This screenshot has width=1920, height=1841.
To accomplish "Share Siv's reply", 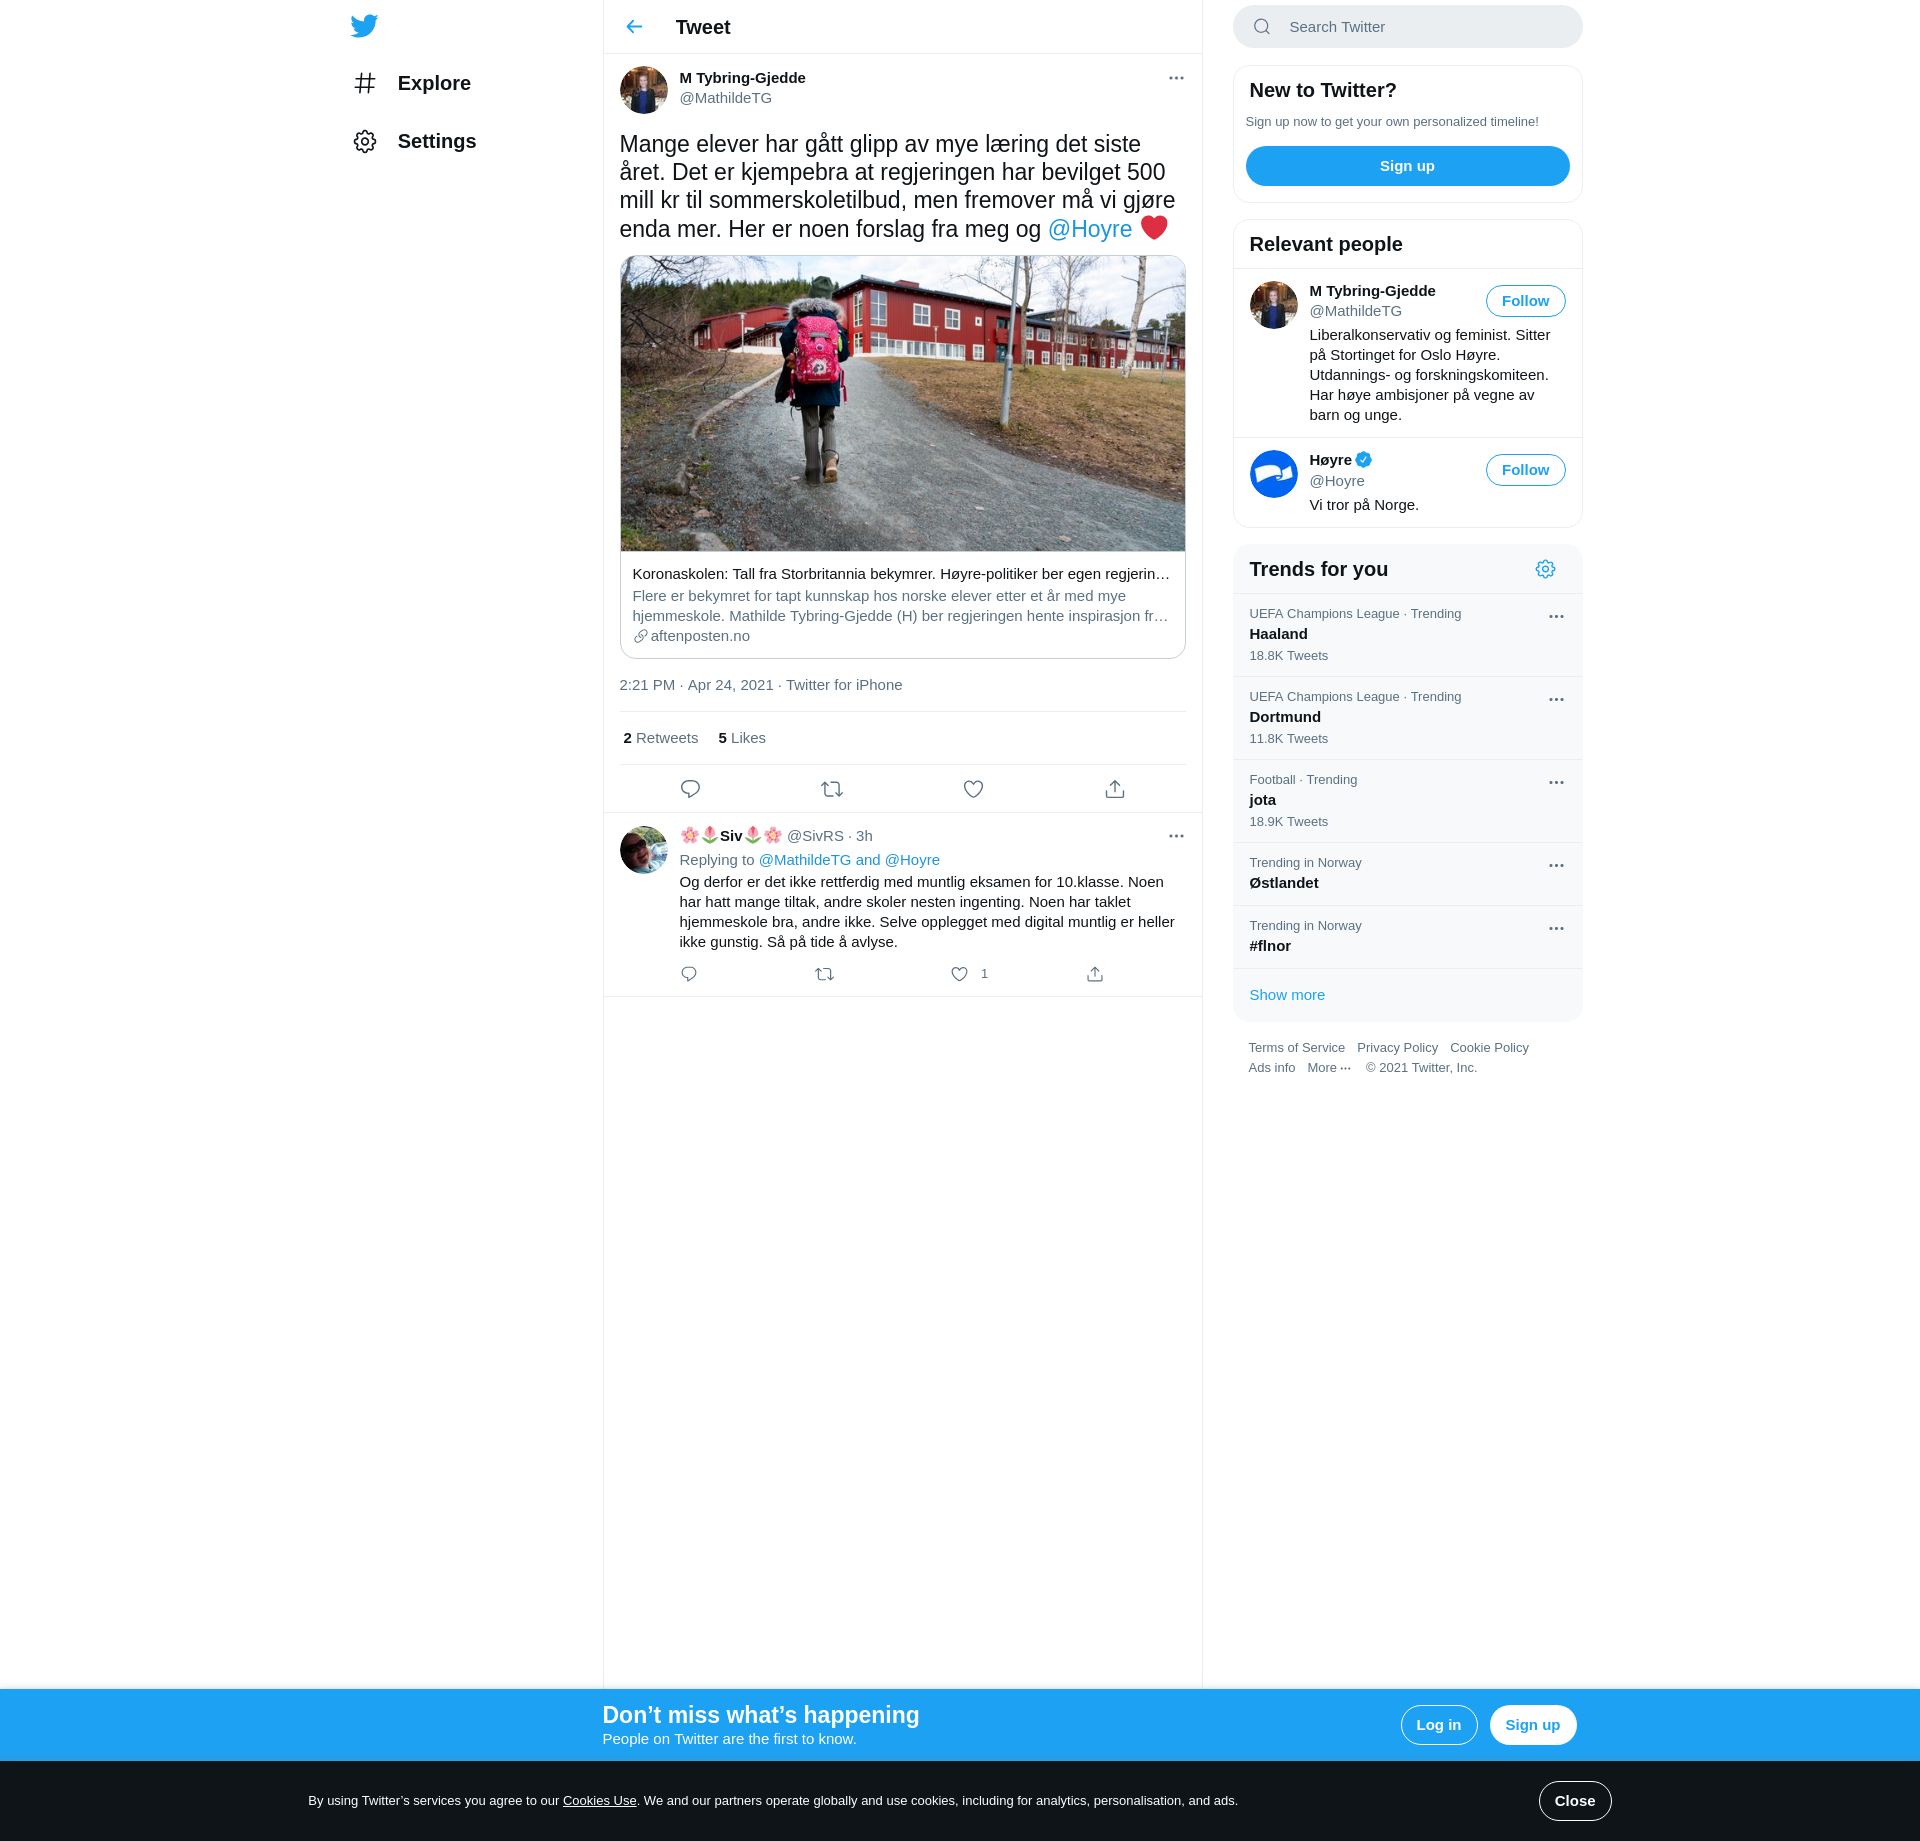I will [x=1095, y=974].
